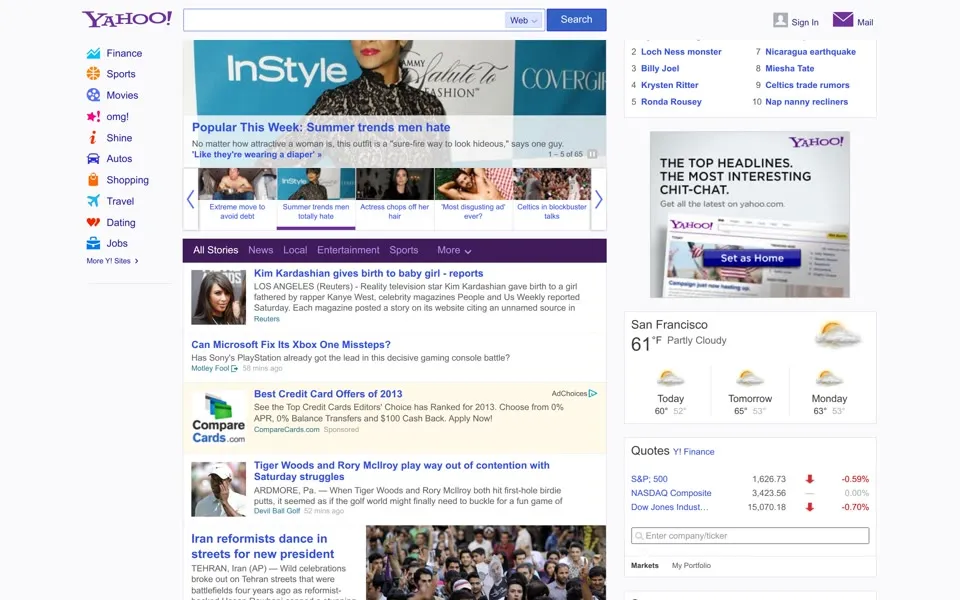This screenshot has width=960, height=600.
Task: Open the Sports basketball icon
Action: [93, 73]
